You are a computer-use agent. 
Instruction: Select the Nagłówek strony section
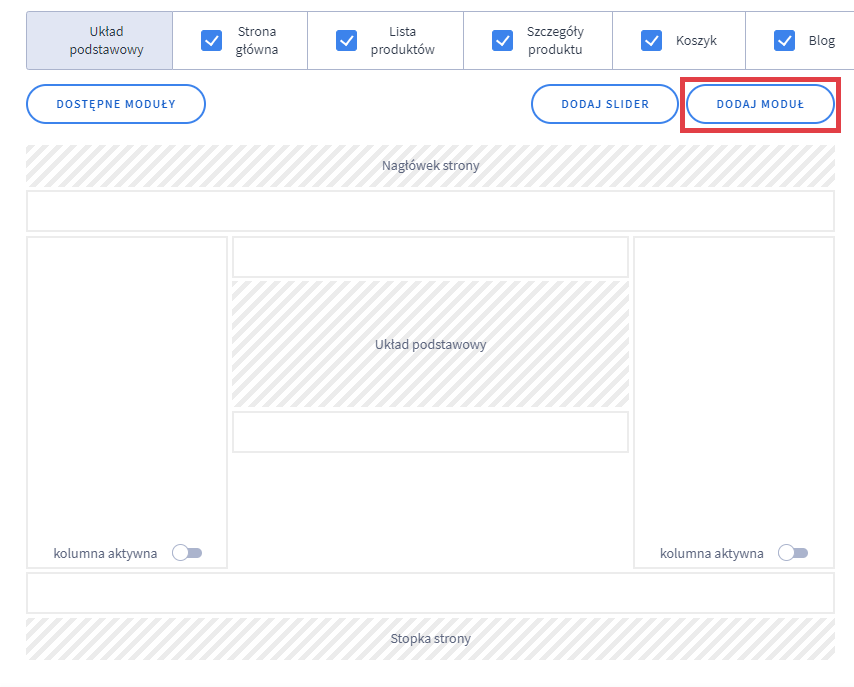click(x=430, y=166)
